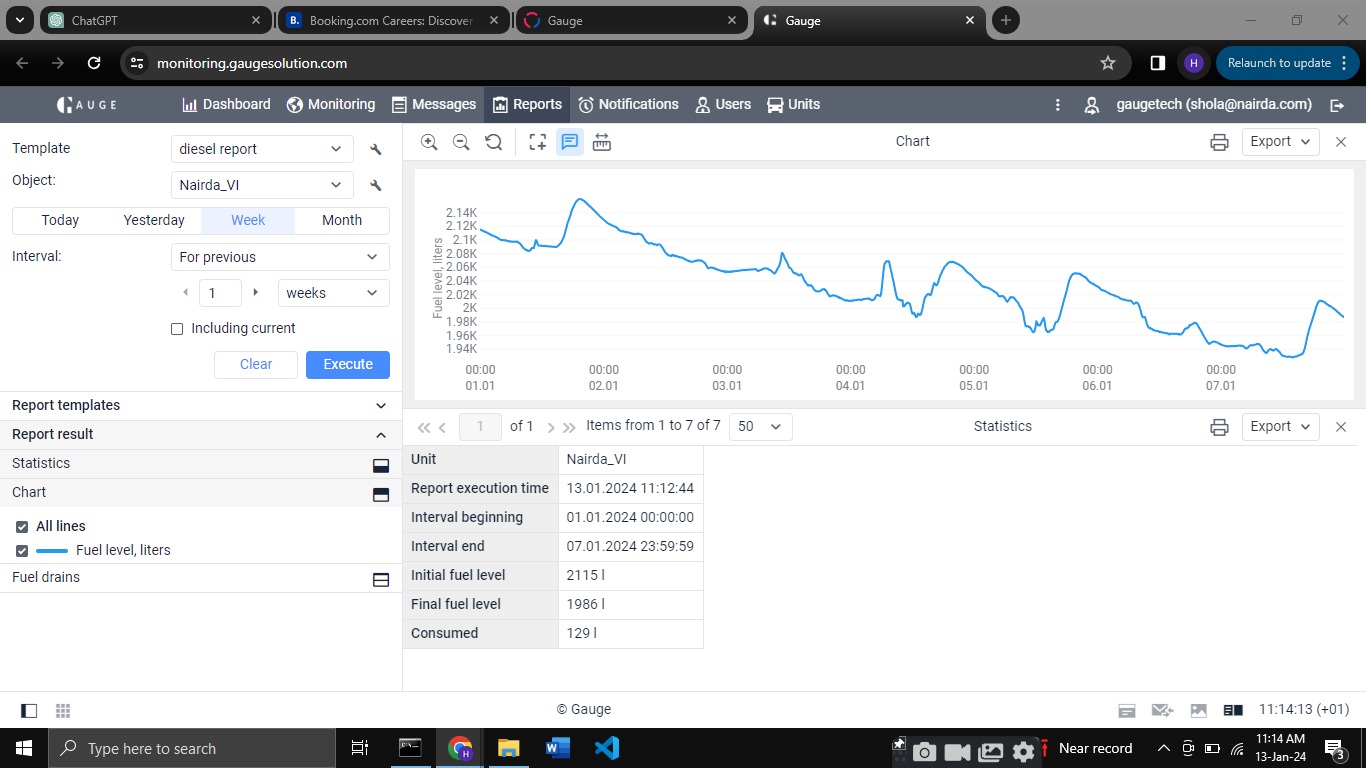Zoom out on the chart
This screenshot has width=1366, height=768.
461,142
